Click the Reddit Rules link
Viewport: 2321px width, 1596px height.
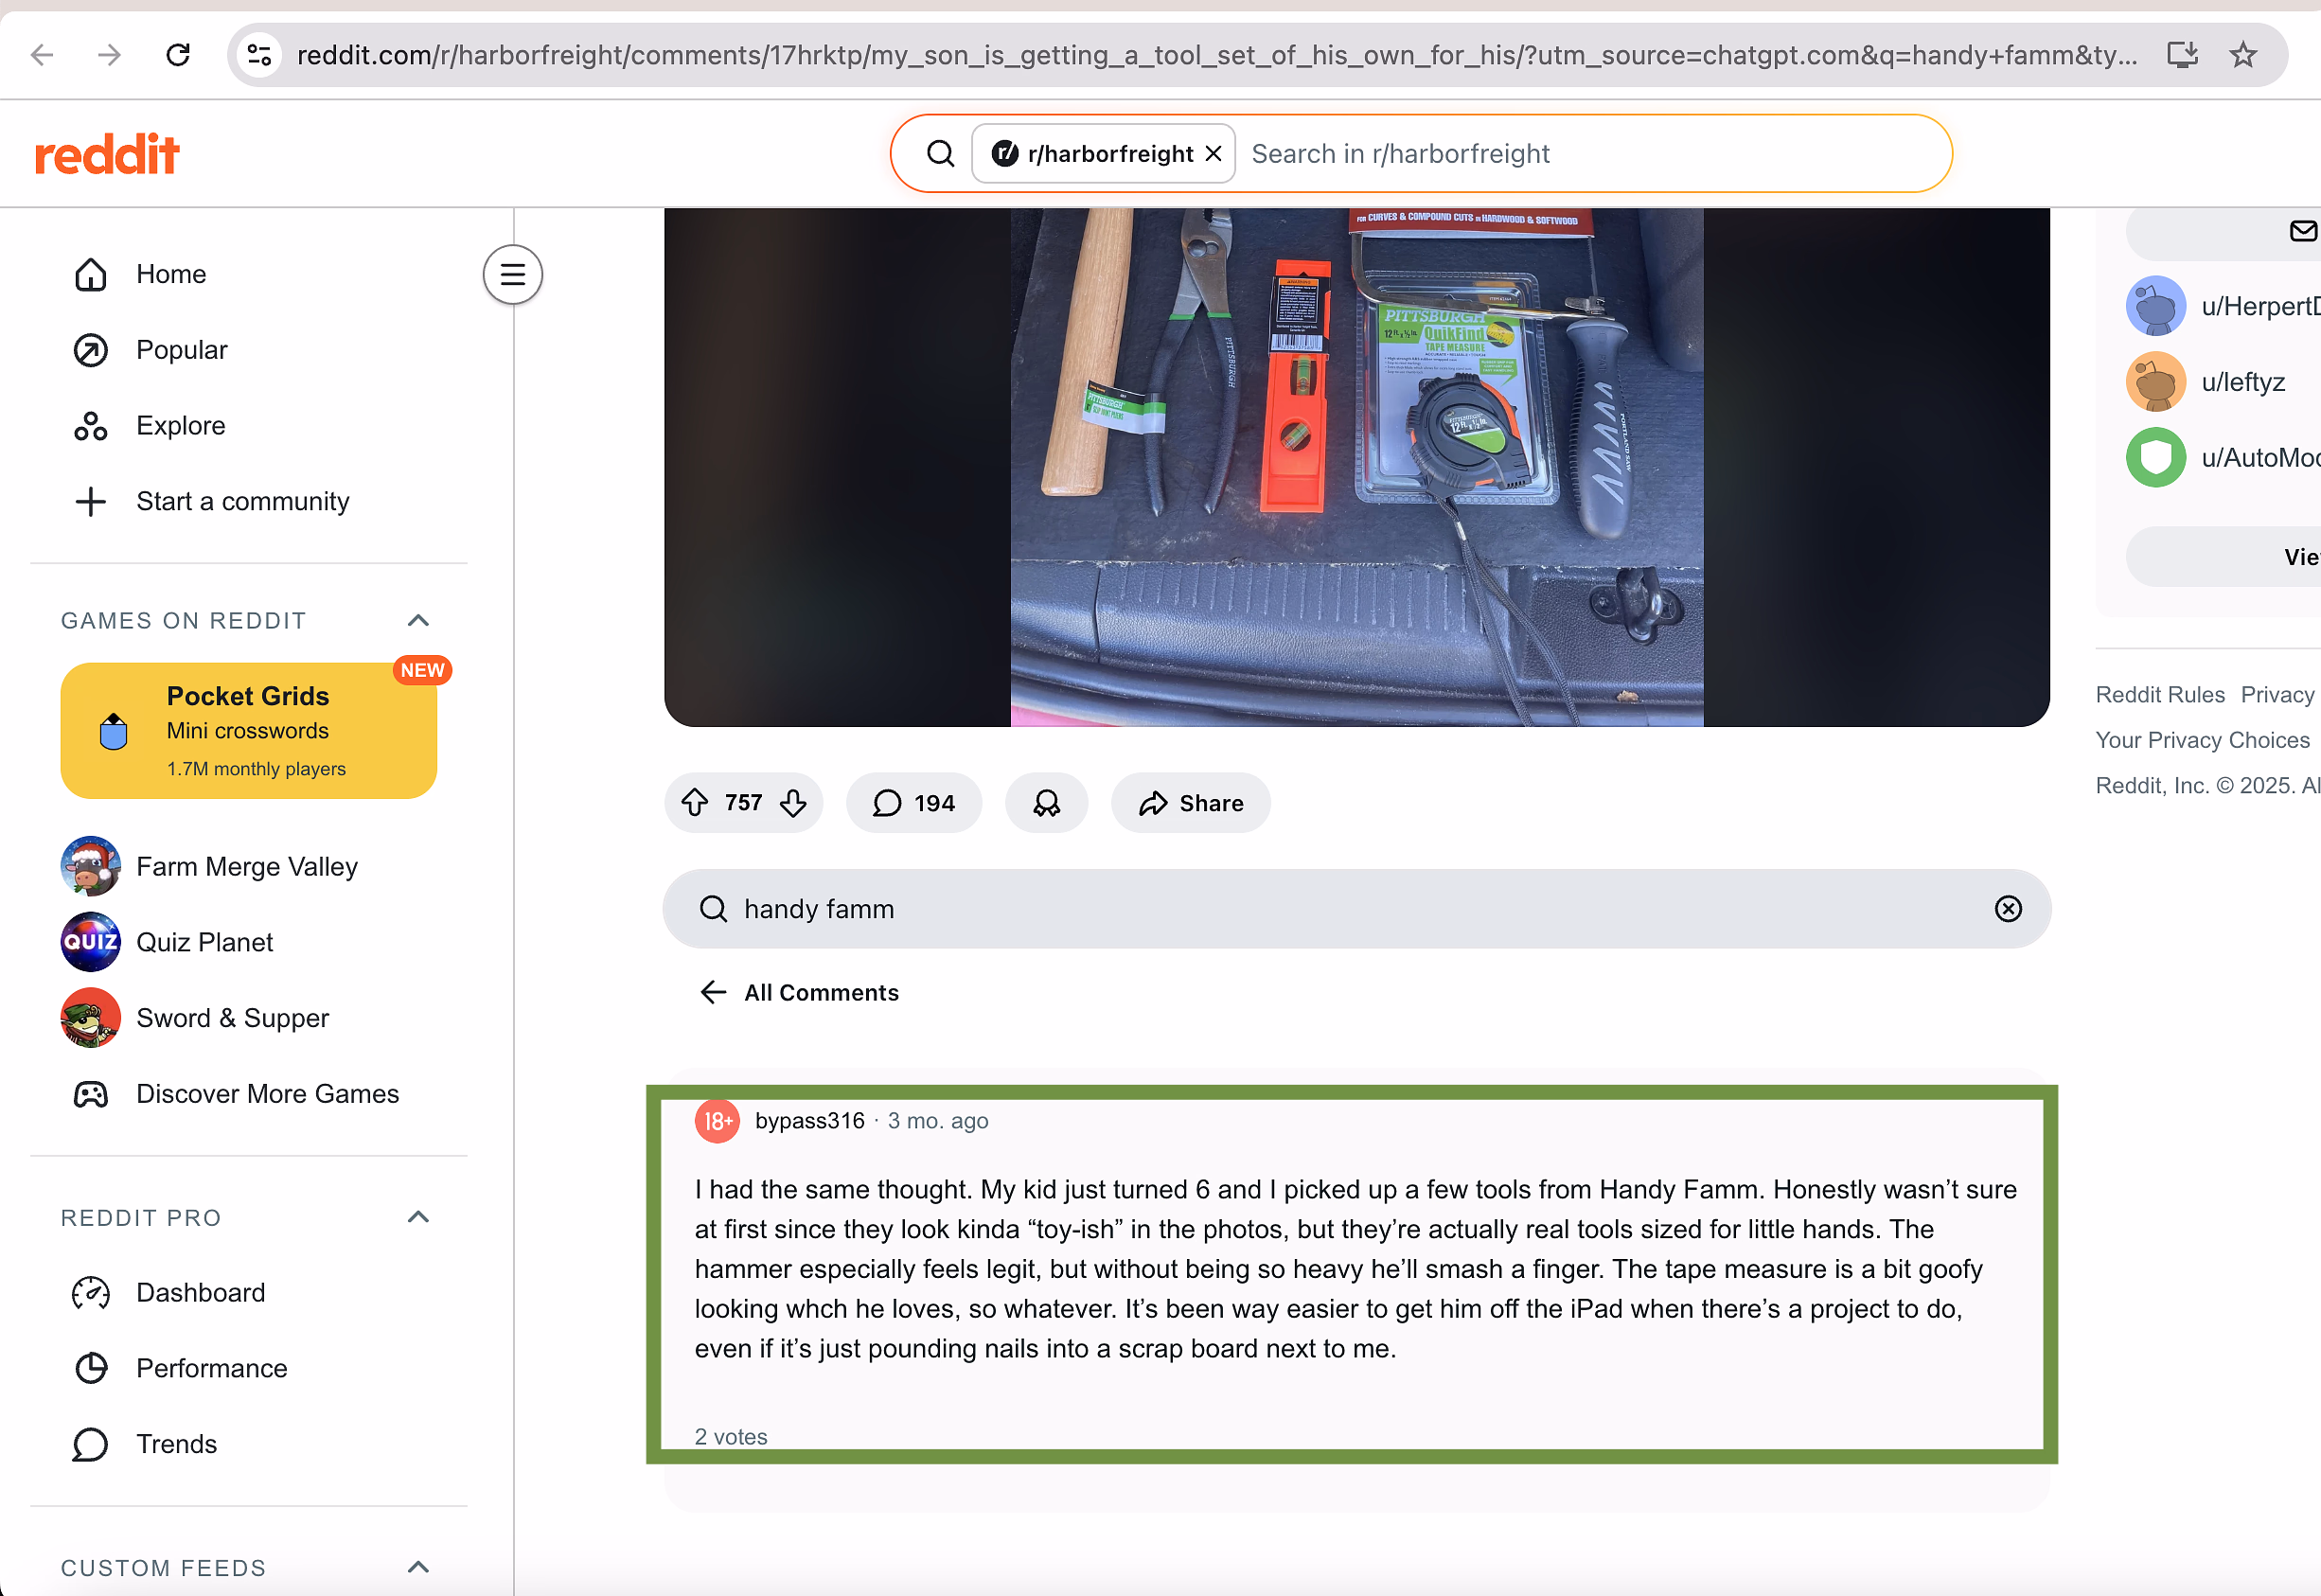(2160, 696)
